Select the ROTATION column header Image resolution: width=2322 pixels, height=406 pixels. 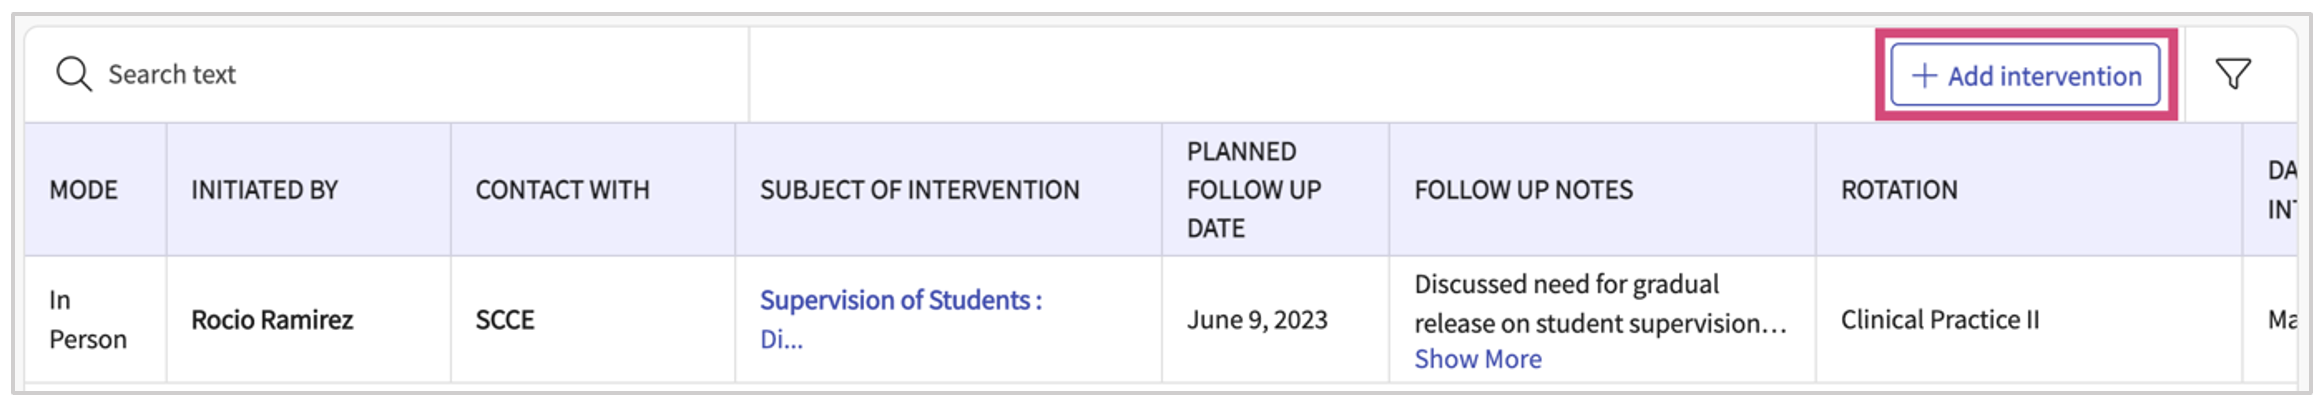1899,190
